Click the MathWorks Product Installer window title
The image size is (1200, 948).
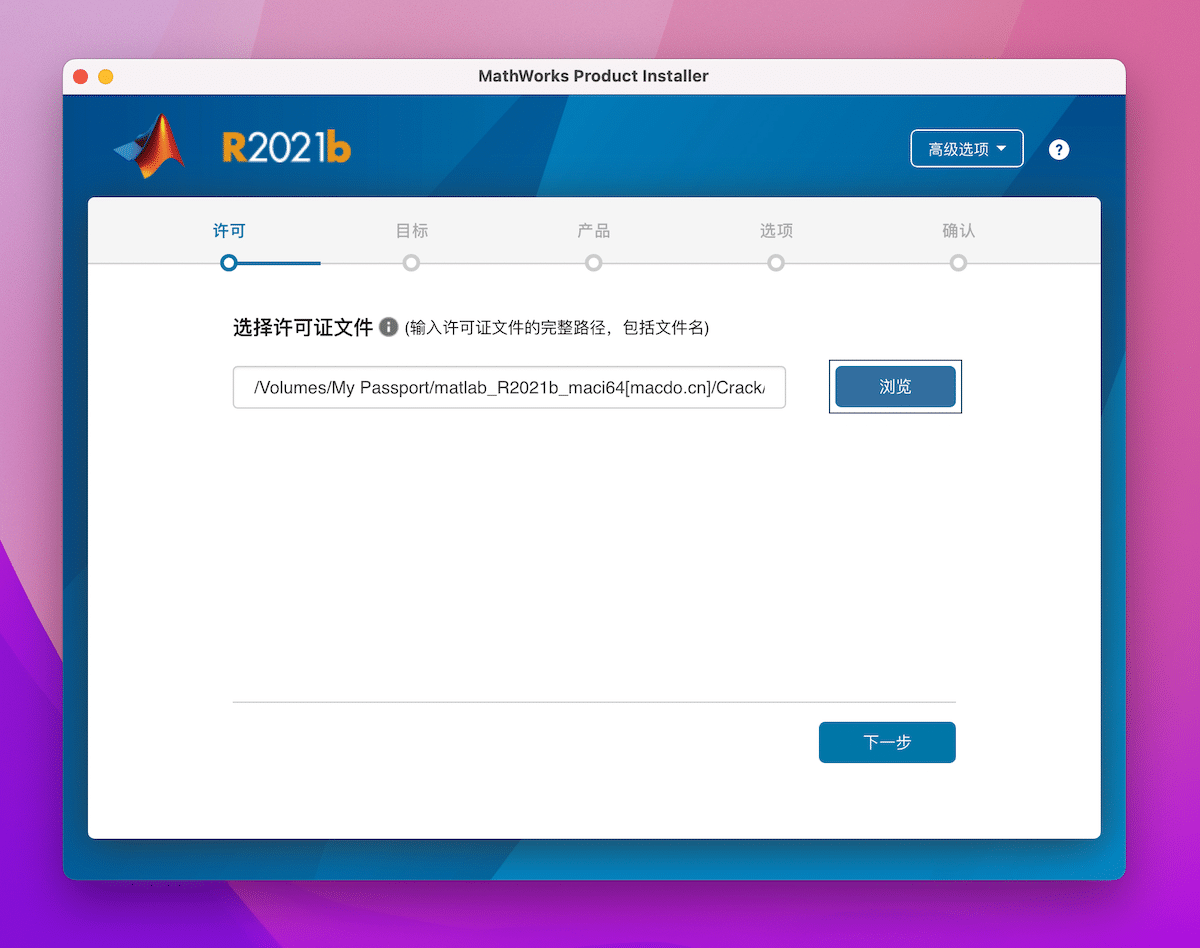coord(594,76)
